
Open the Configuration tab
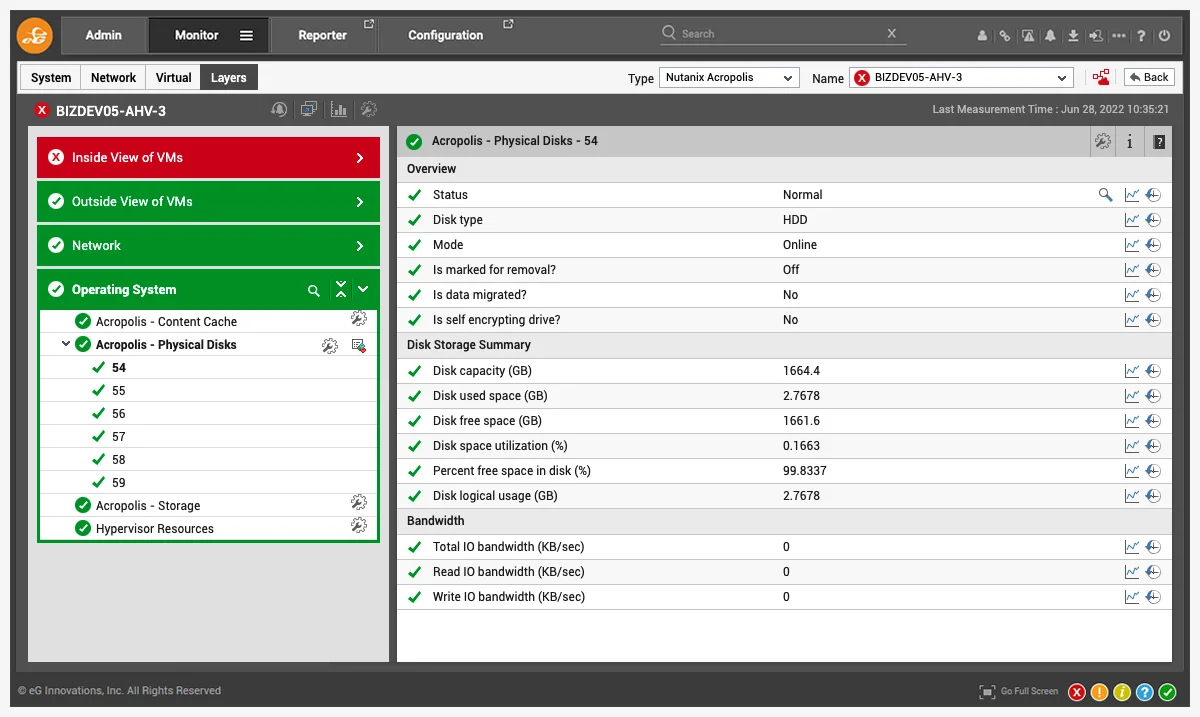click(x=446, y=35)
